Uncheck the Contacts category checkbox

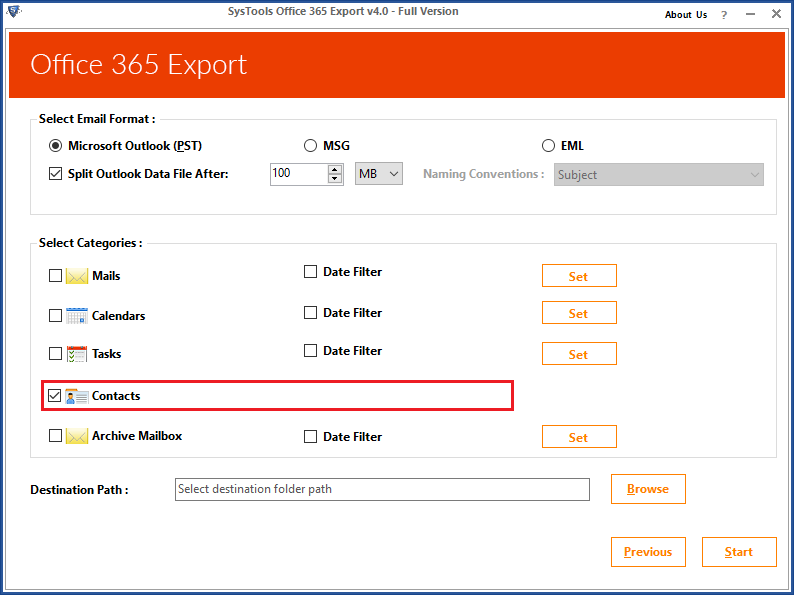(55, 395)
